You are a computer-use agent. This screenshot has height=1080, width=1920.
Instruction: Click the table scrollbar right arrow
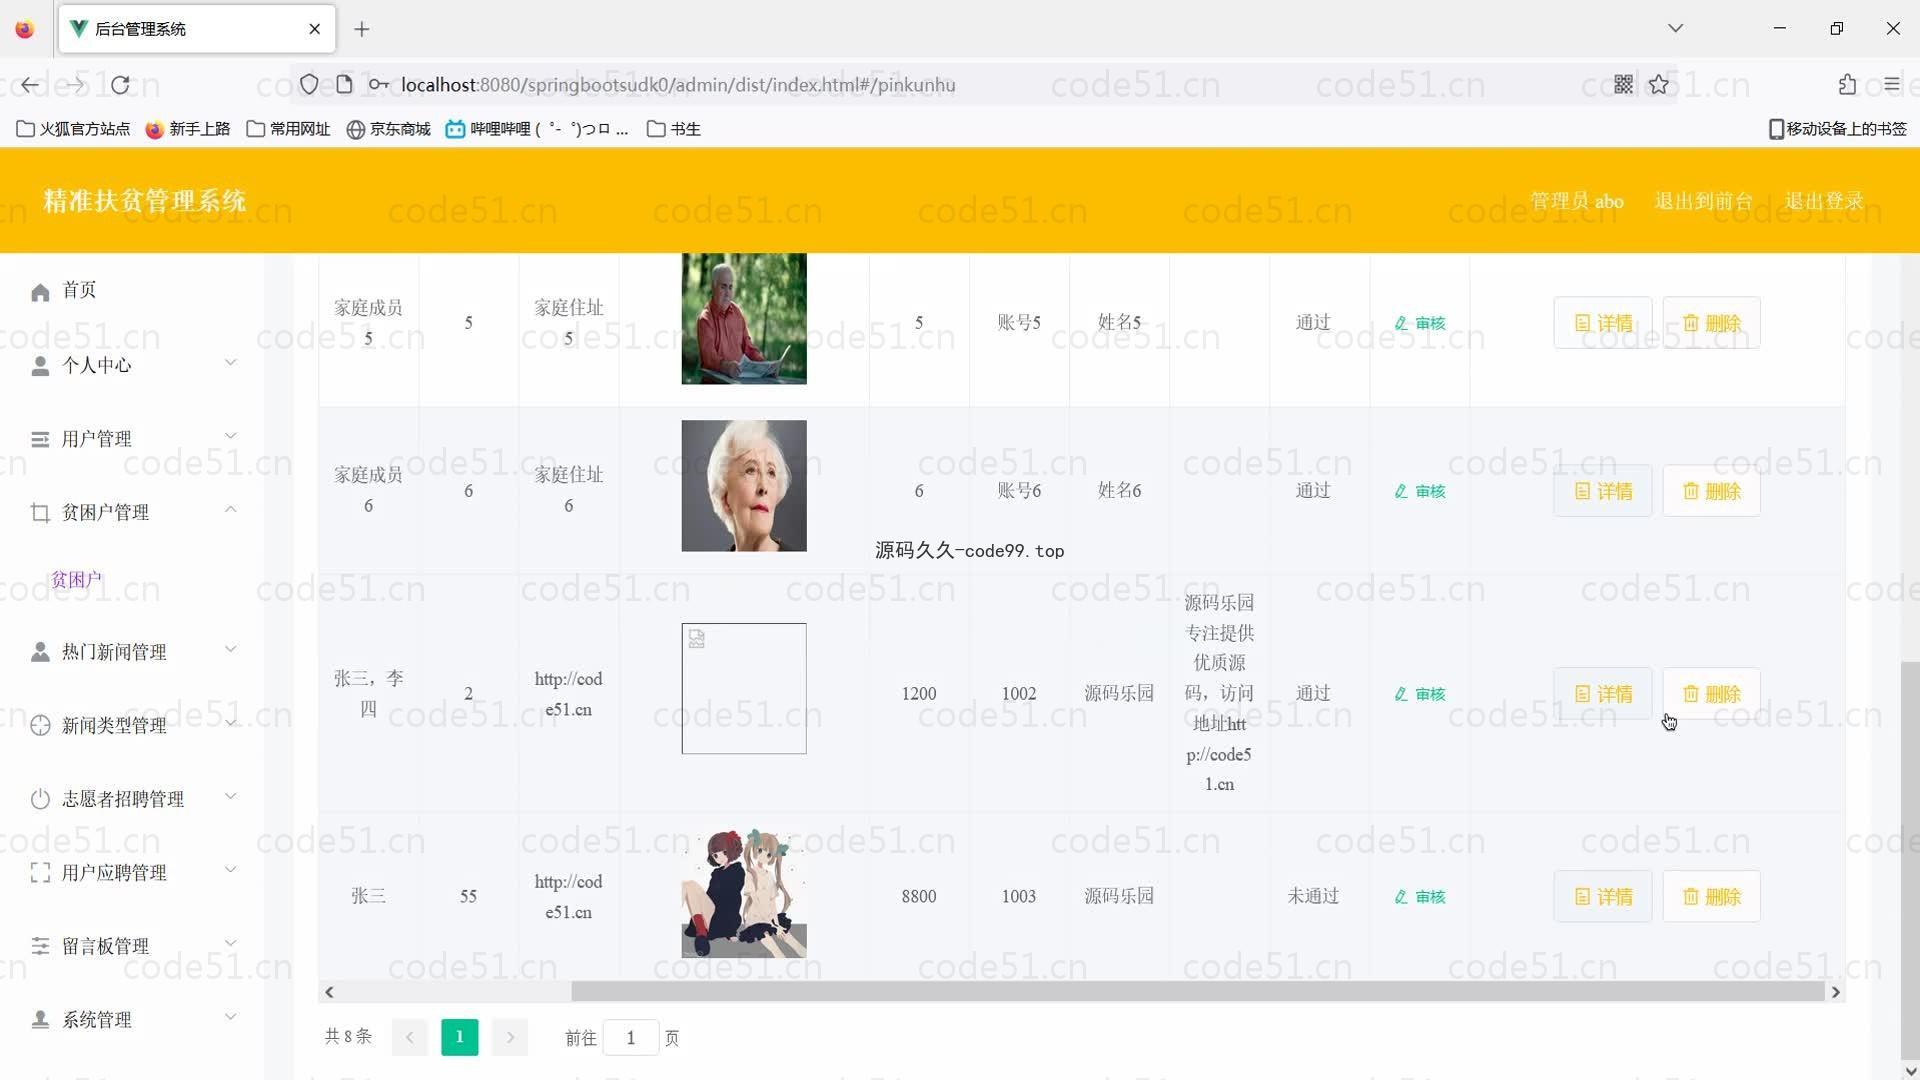tap(1835, 992)
